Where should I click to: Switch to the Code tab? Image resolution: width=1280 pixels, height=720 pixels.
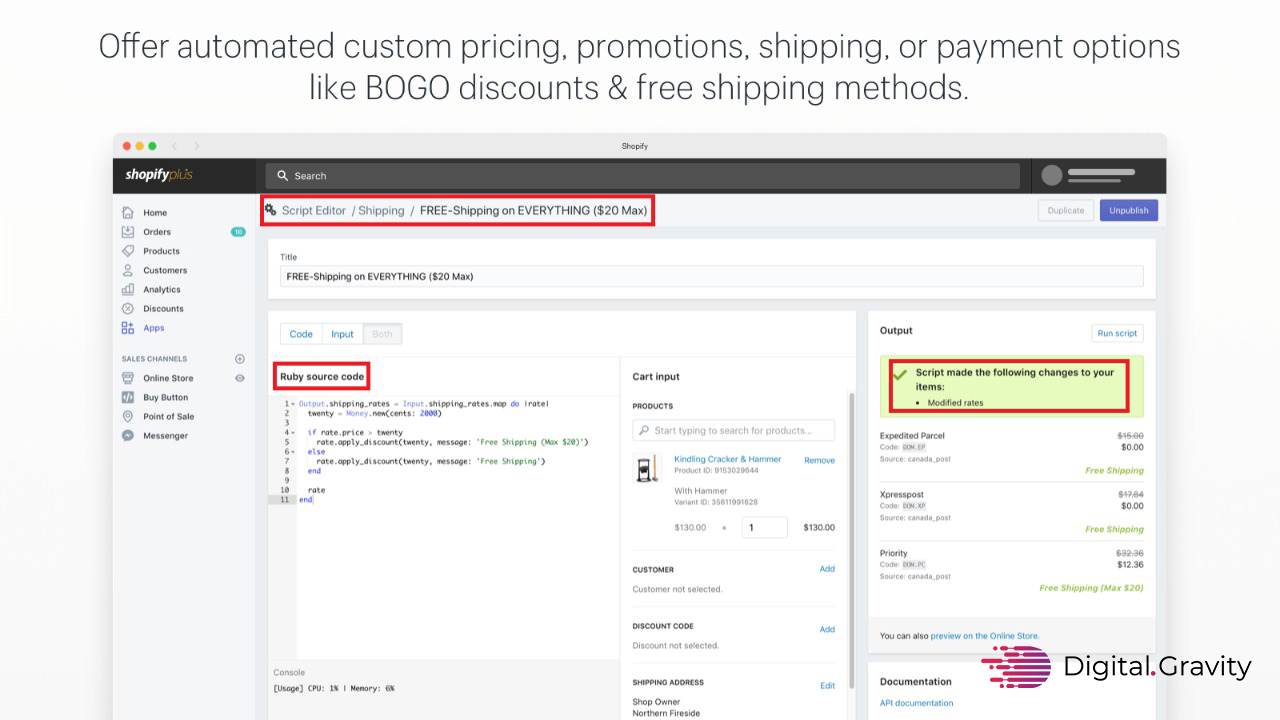point(301,334)
